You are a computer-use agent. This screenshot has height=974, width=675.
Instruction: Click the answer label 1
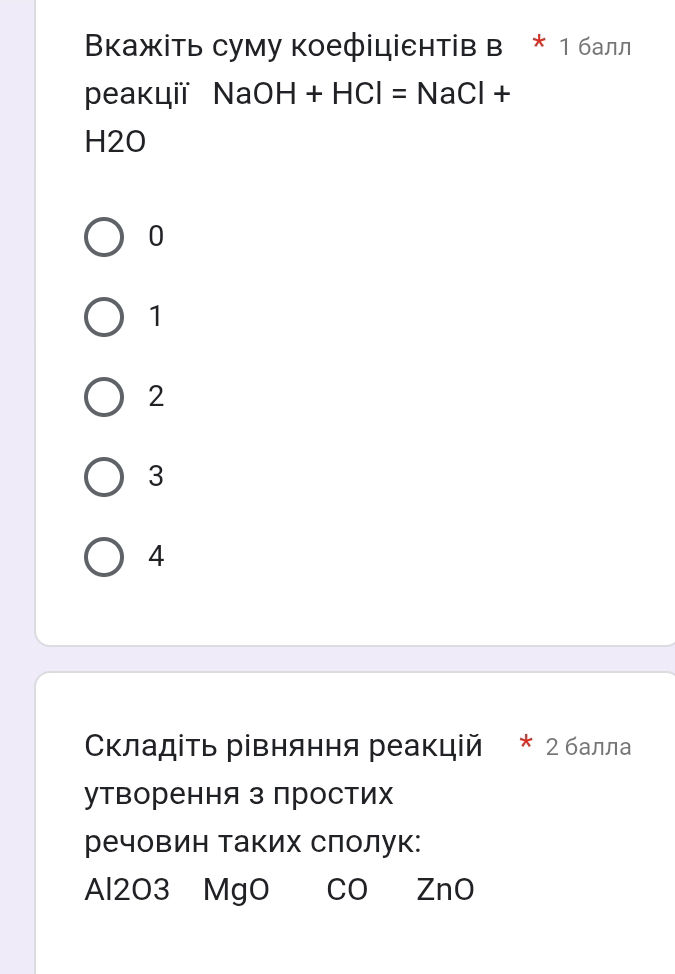point(155,317)
